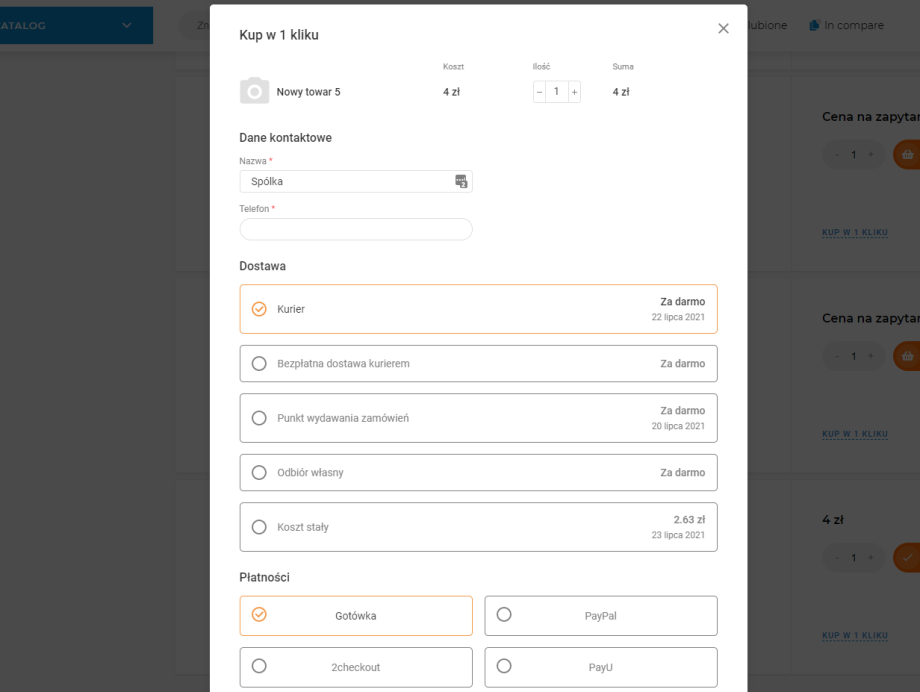The image size is (920, 692).
Task: Click the Ilość column header
Action: [541, 66]
